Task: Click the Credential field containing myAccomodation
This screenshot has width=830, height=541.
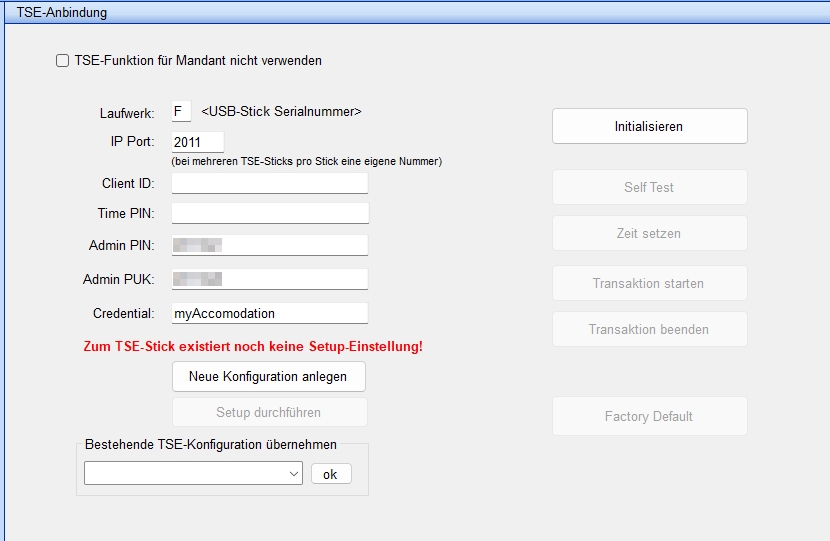Action: click(270, 313)
